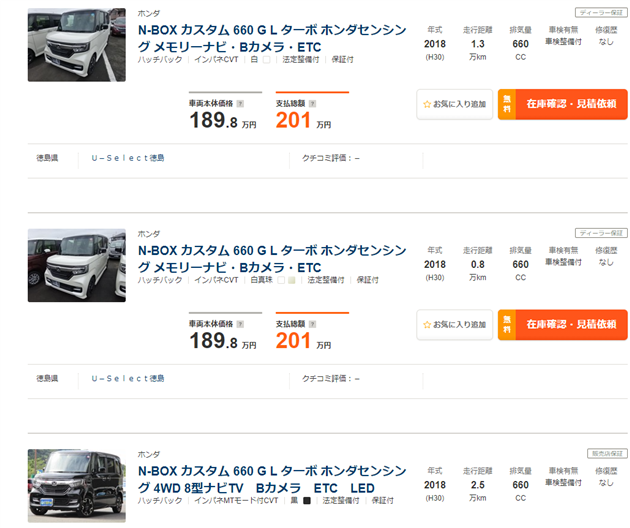The height and width of the screenshot is (528, 630).
Task: Open the 4WD 8型ナビTV listing title
Action: 271,479
